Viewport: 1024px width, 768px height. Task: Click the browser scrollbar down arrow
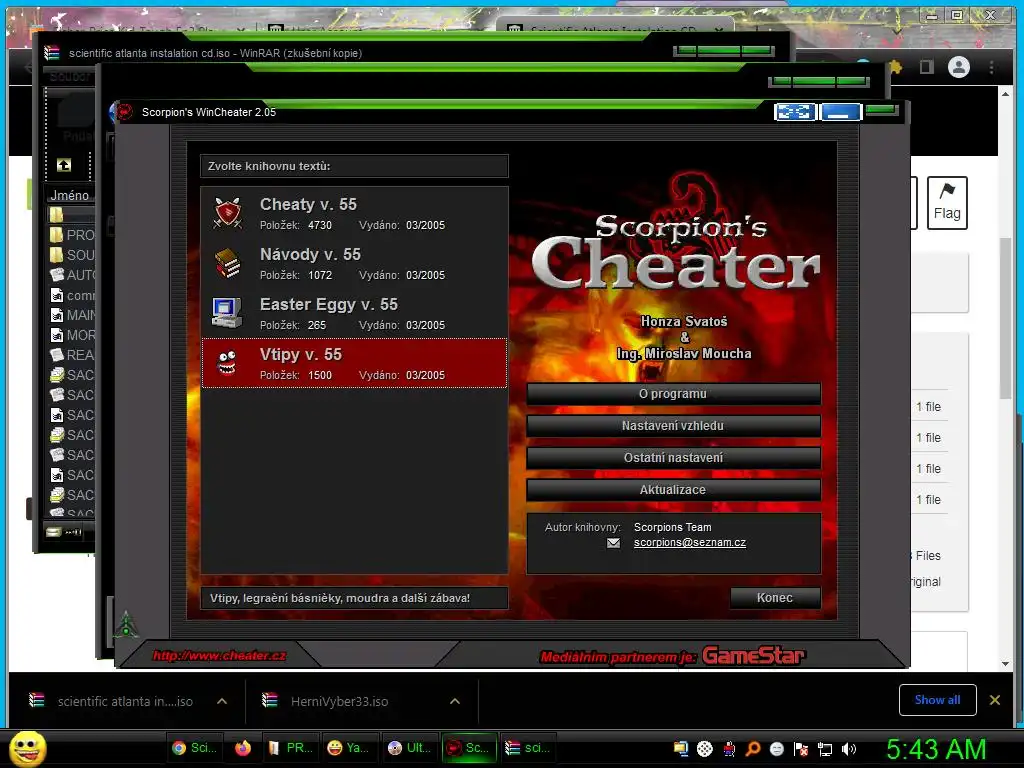1006,664
